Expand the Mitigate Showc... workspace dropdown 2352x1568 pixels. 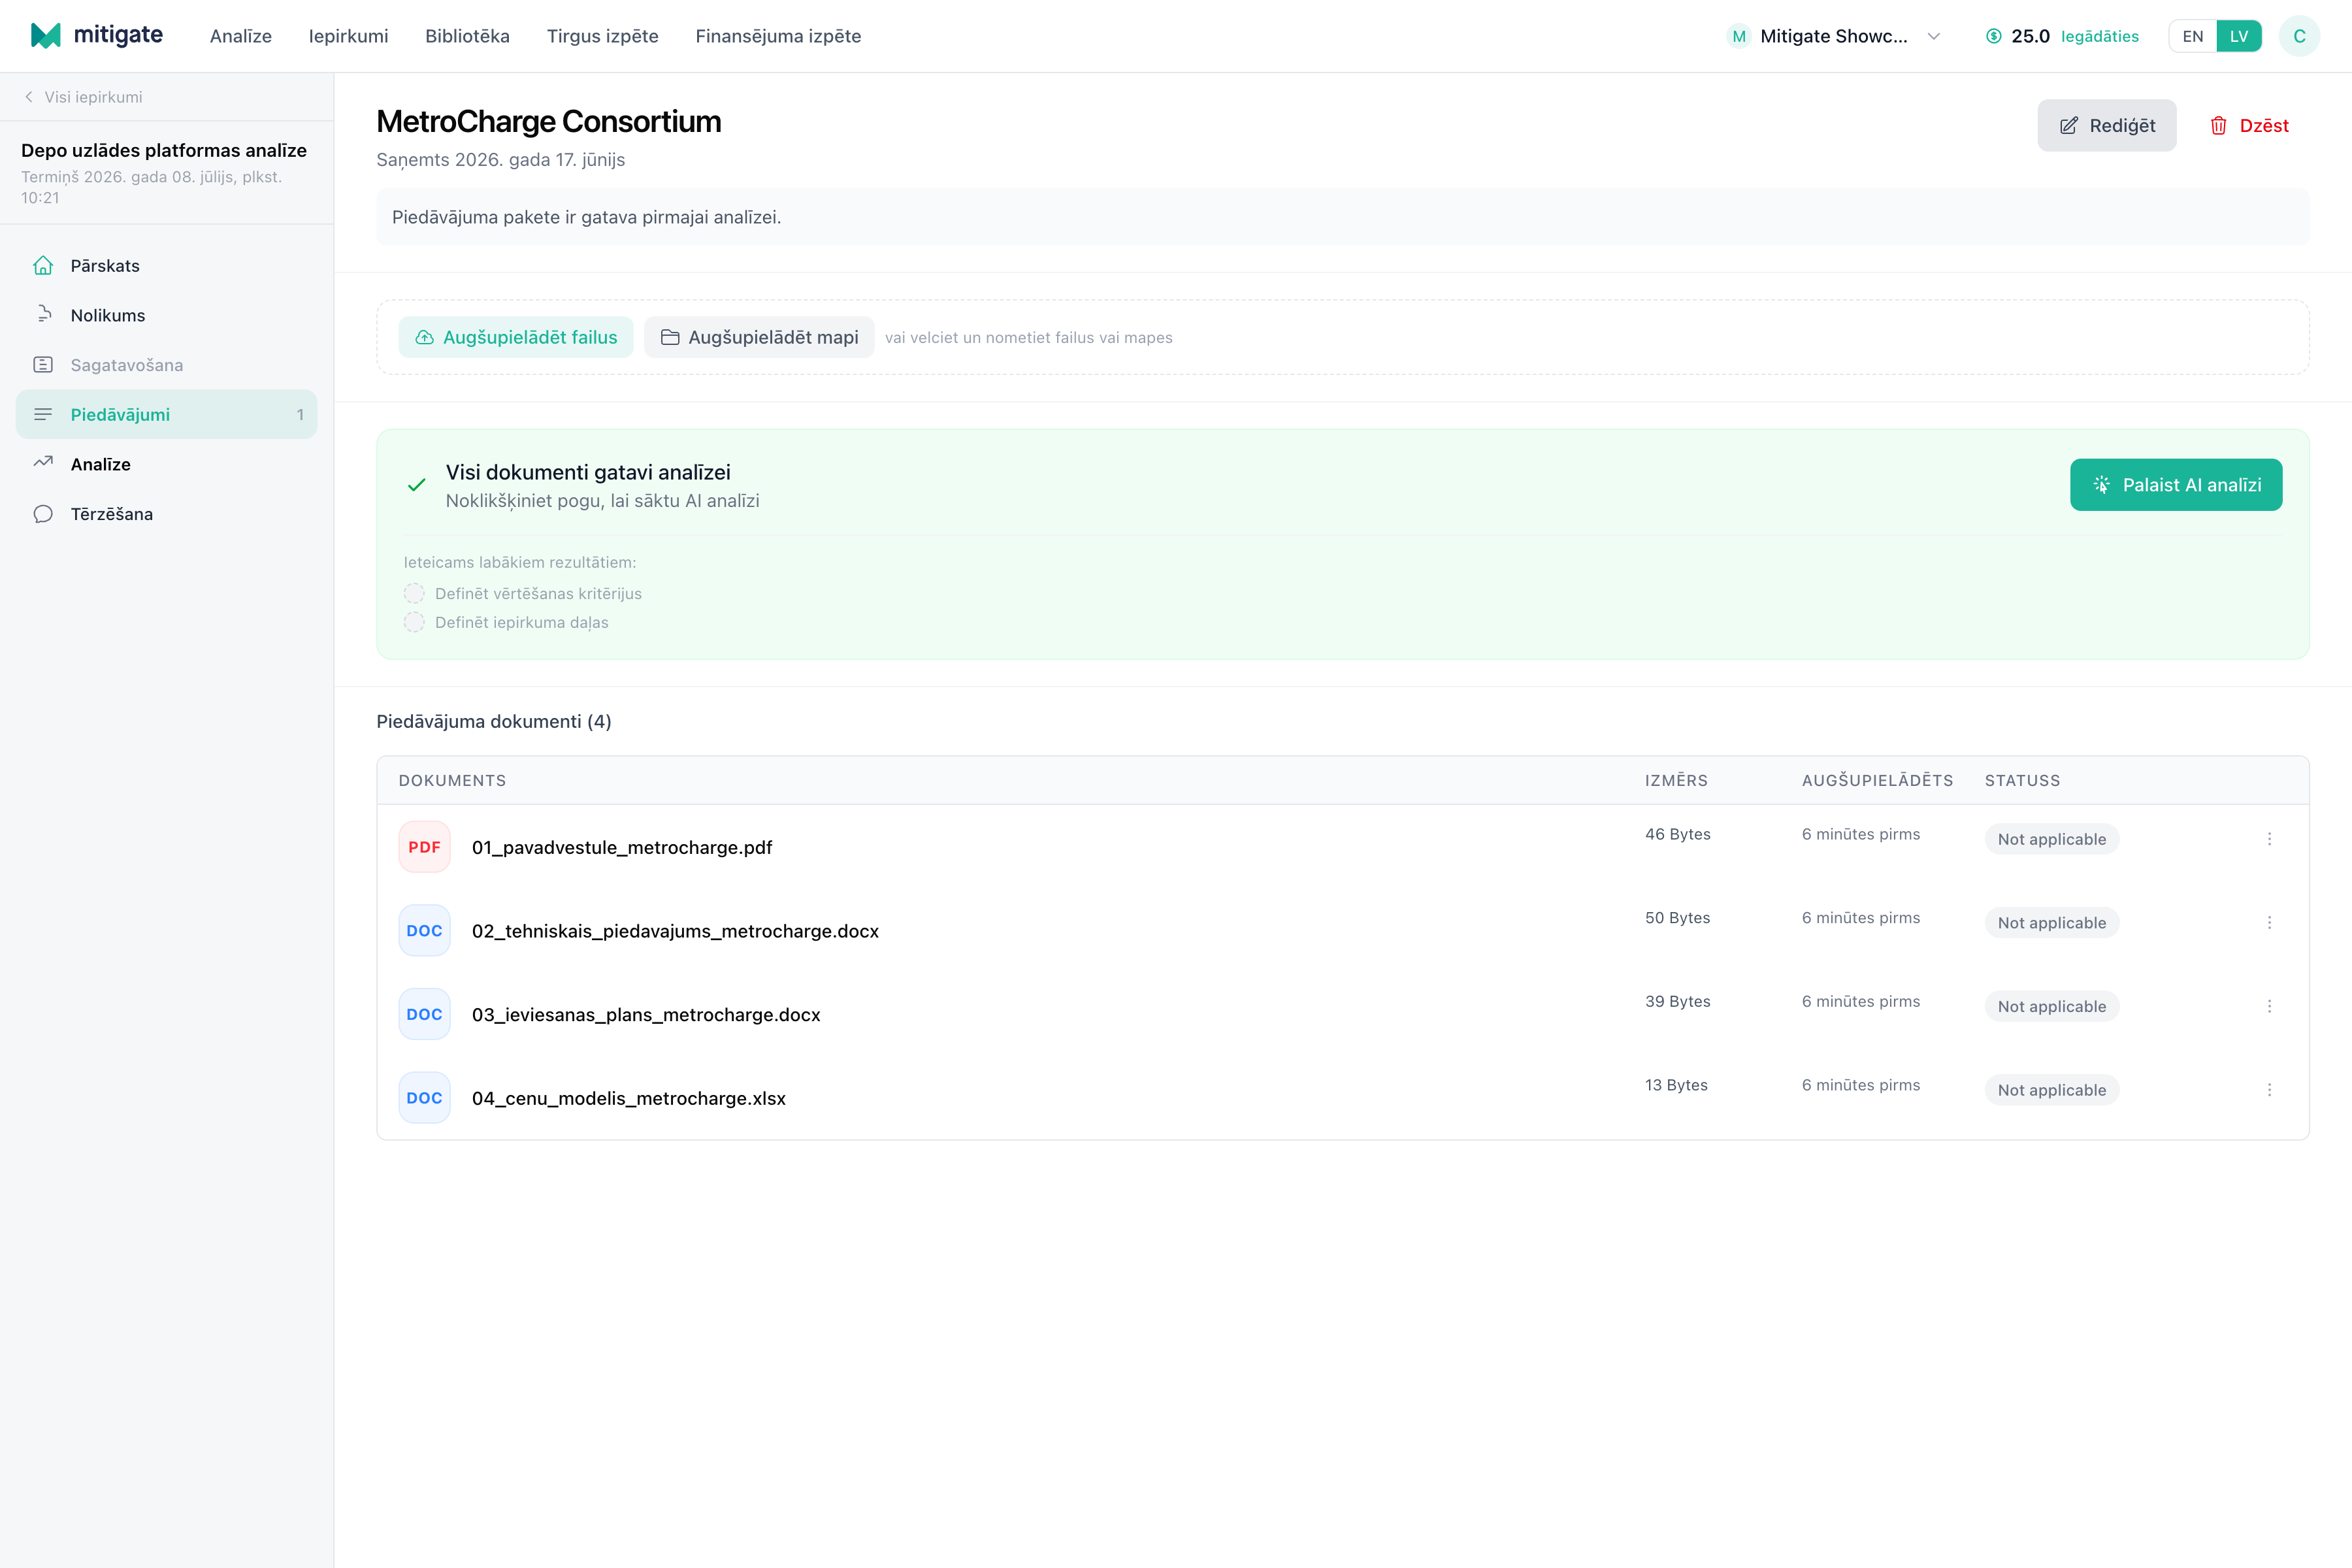click(x=1835, y=36)
